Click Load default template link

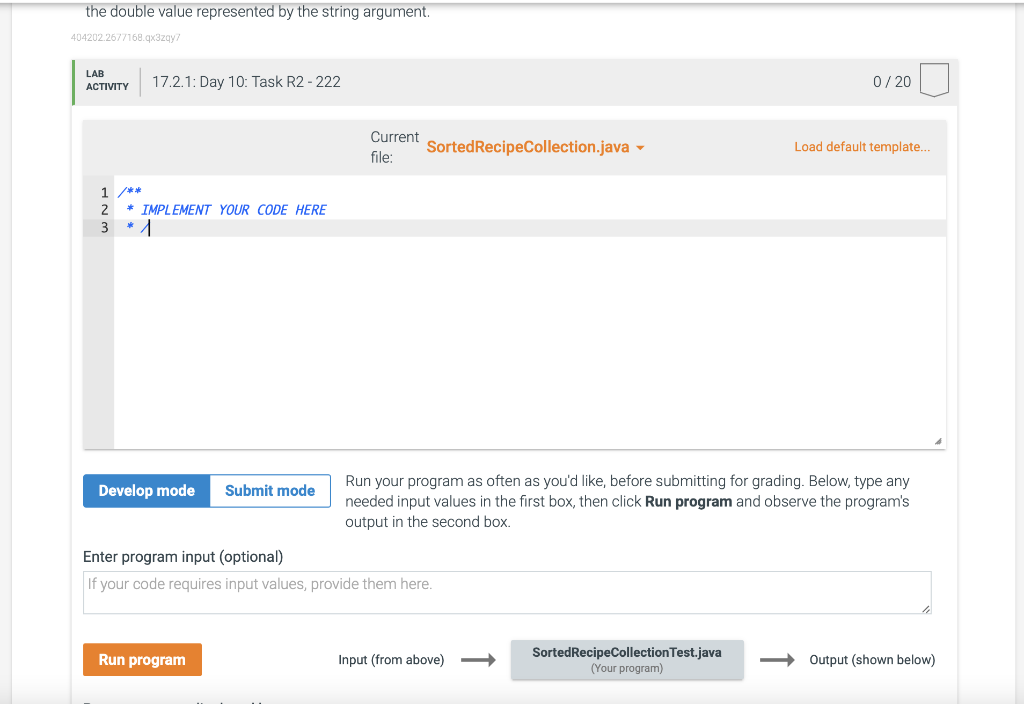(862, 147)
